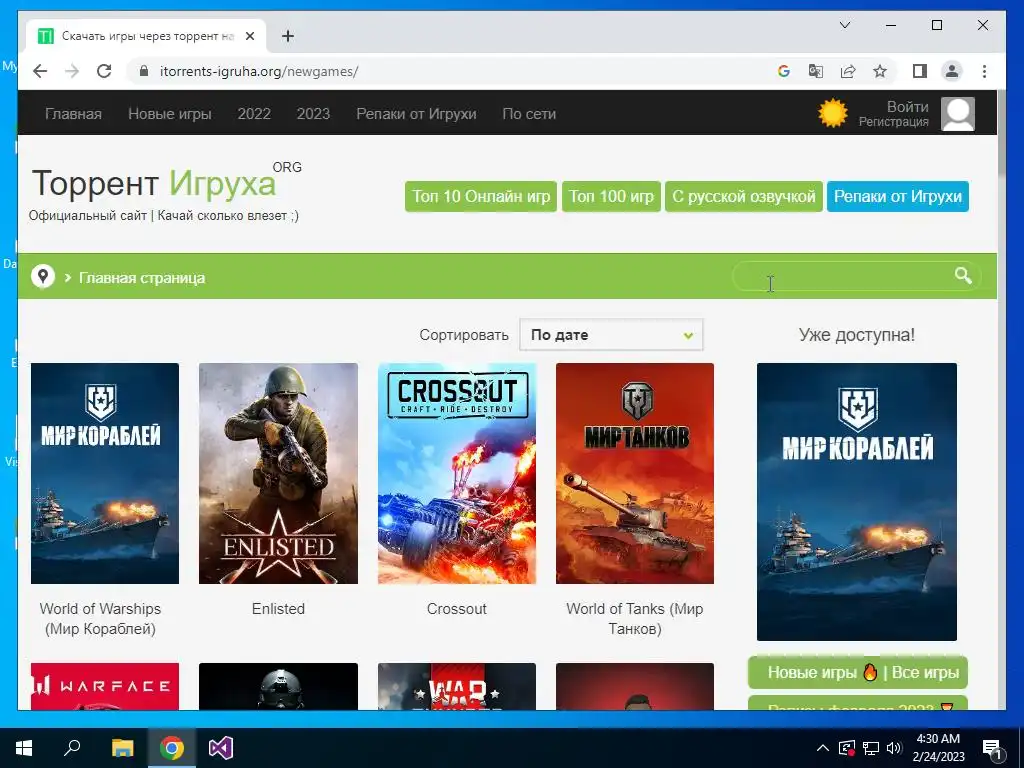The height and width of the screenshot is (768, 1024).
Task: Open the Crossout game cover
Action: point(456,473)
